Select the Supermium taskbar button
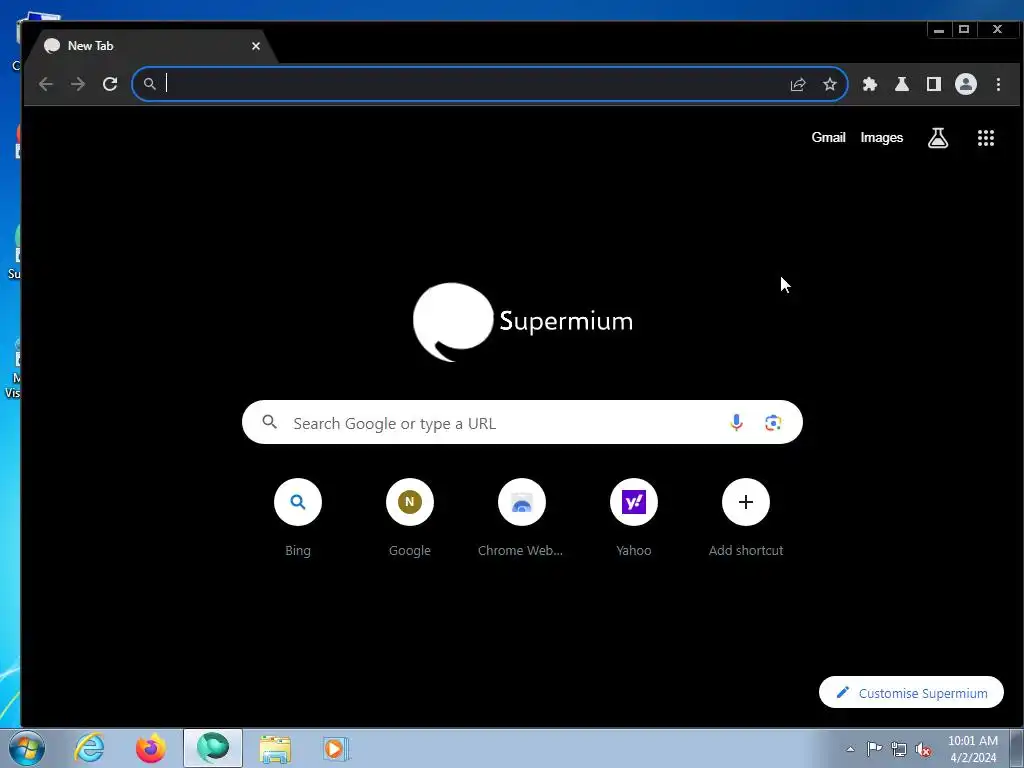The image size is (1024, 768). (x=213, y=748)
